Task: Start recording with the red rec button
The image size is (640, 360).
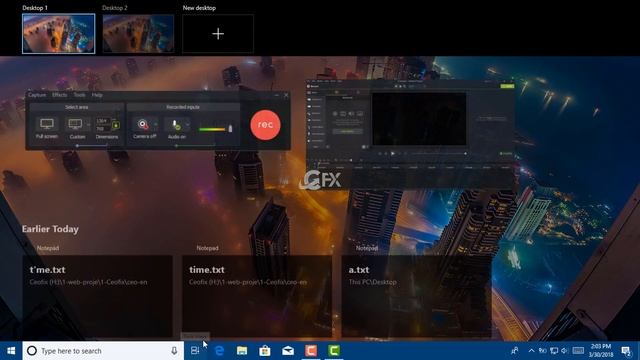Action: point(265,125)
